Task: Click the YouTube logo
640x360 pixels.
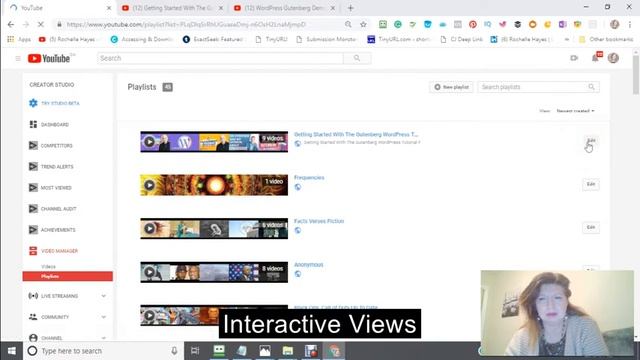Action: pos(49,58)
